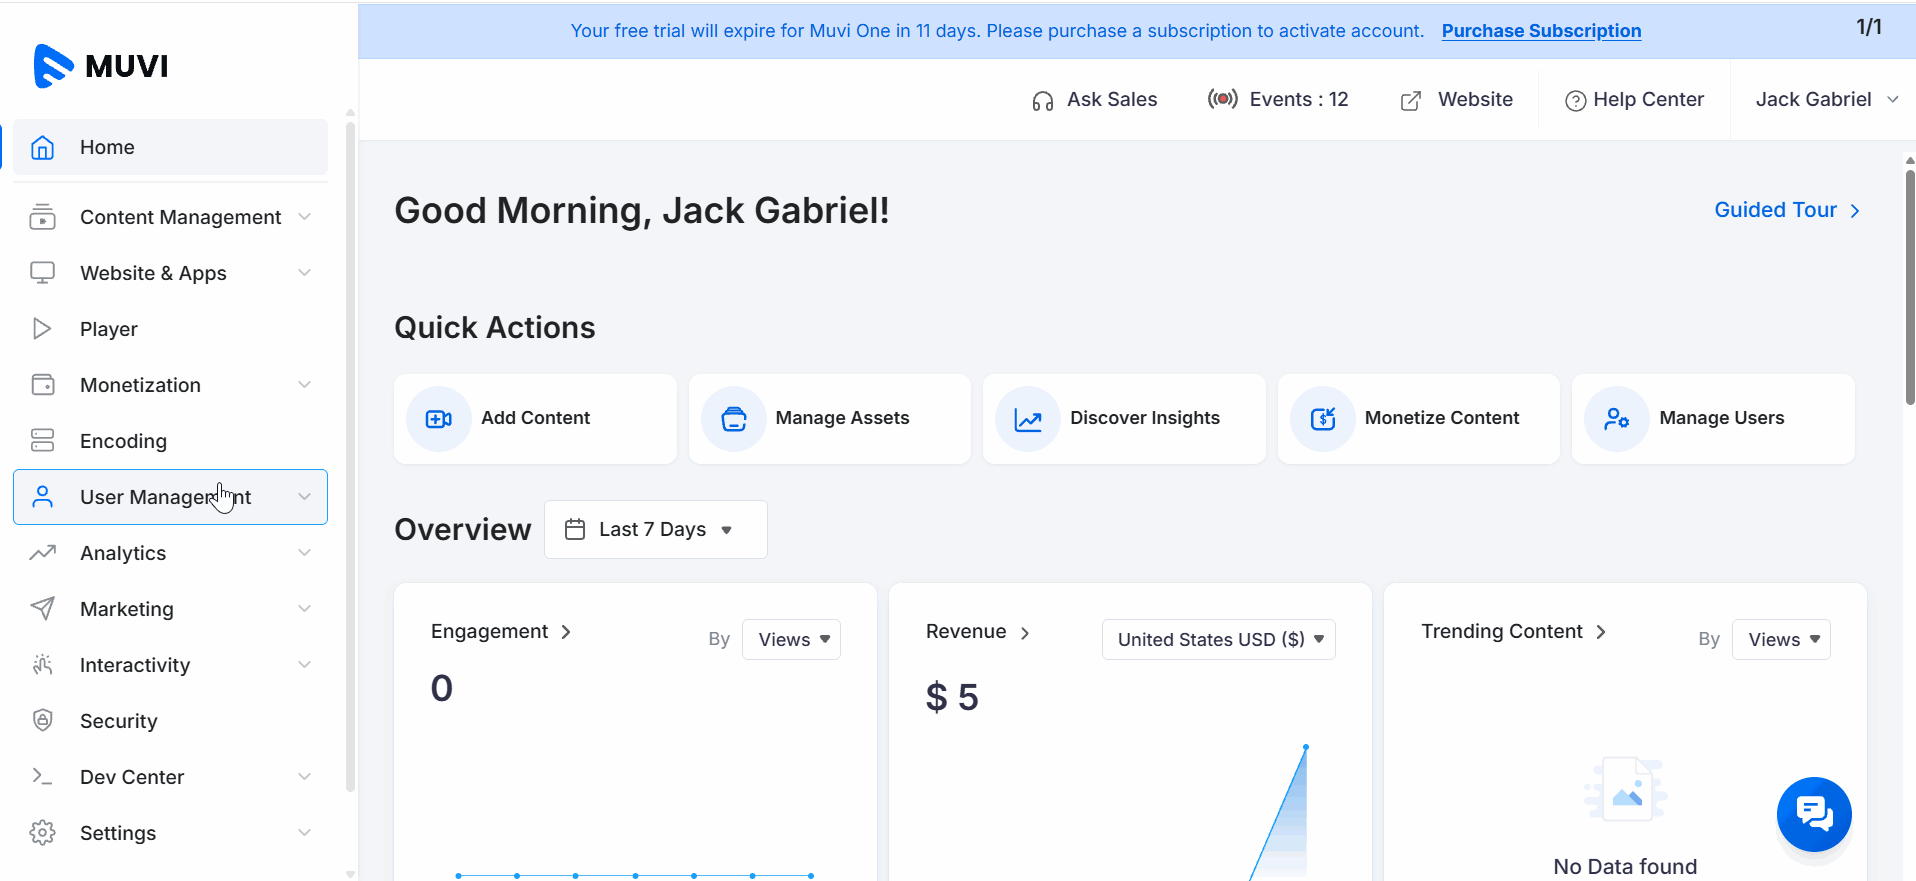This screenshot has width=1916, height=881.
Task: Click the Purchase Subscription link
Action: (x=1540, y=31)
